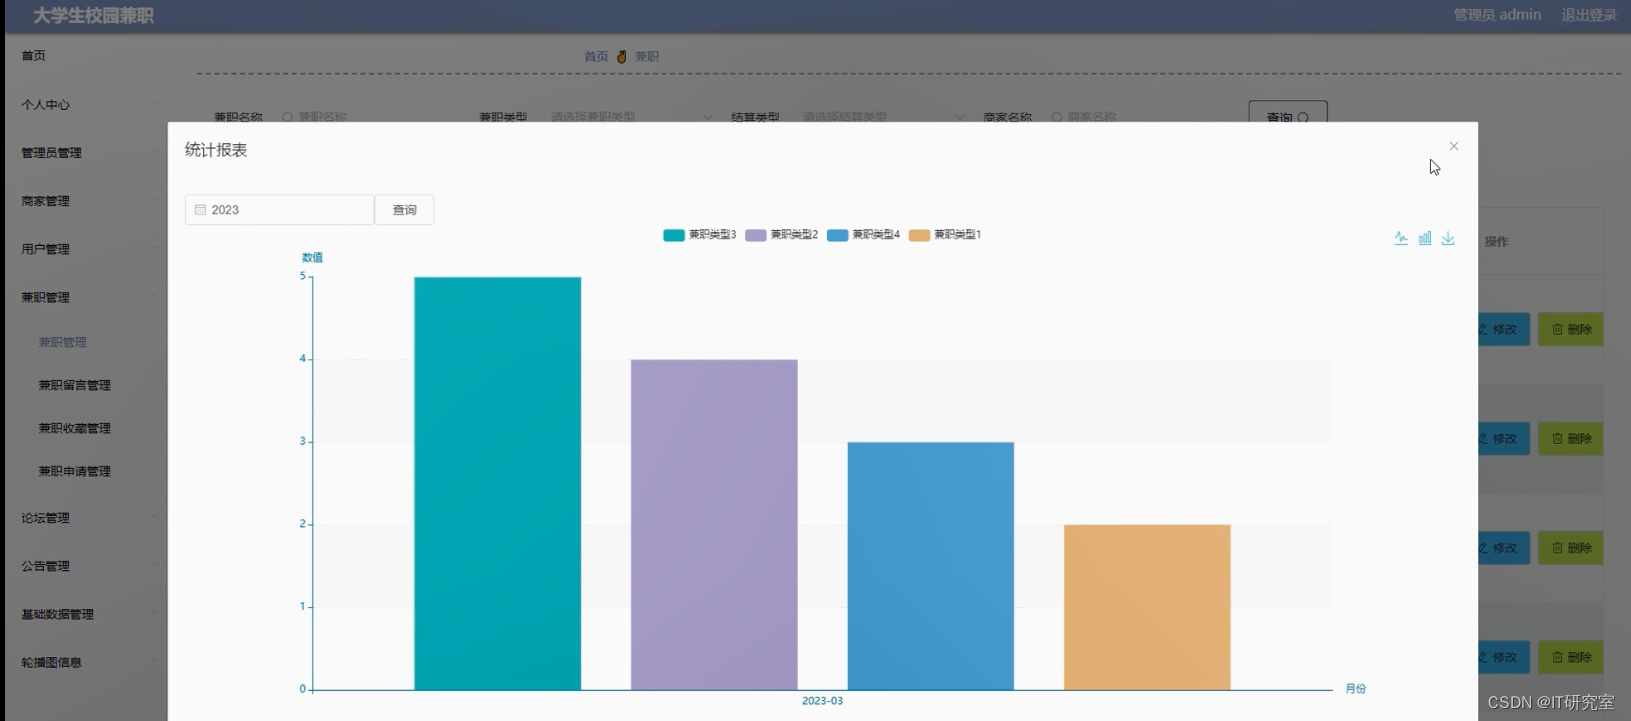Click 退出登录 to log out
This screenshot has height=721, width=1631.
pyautogui.click(x=1589, y=15)
